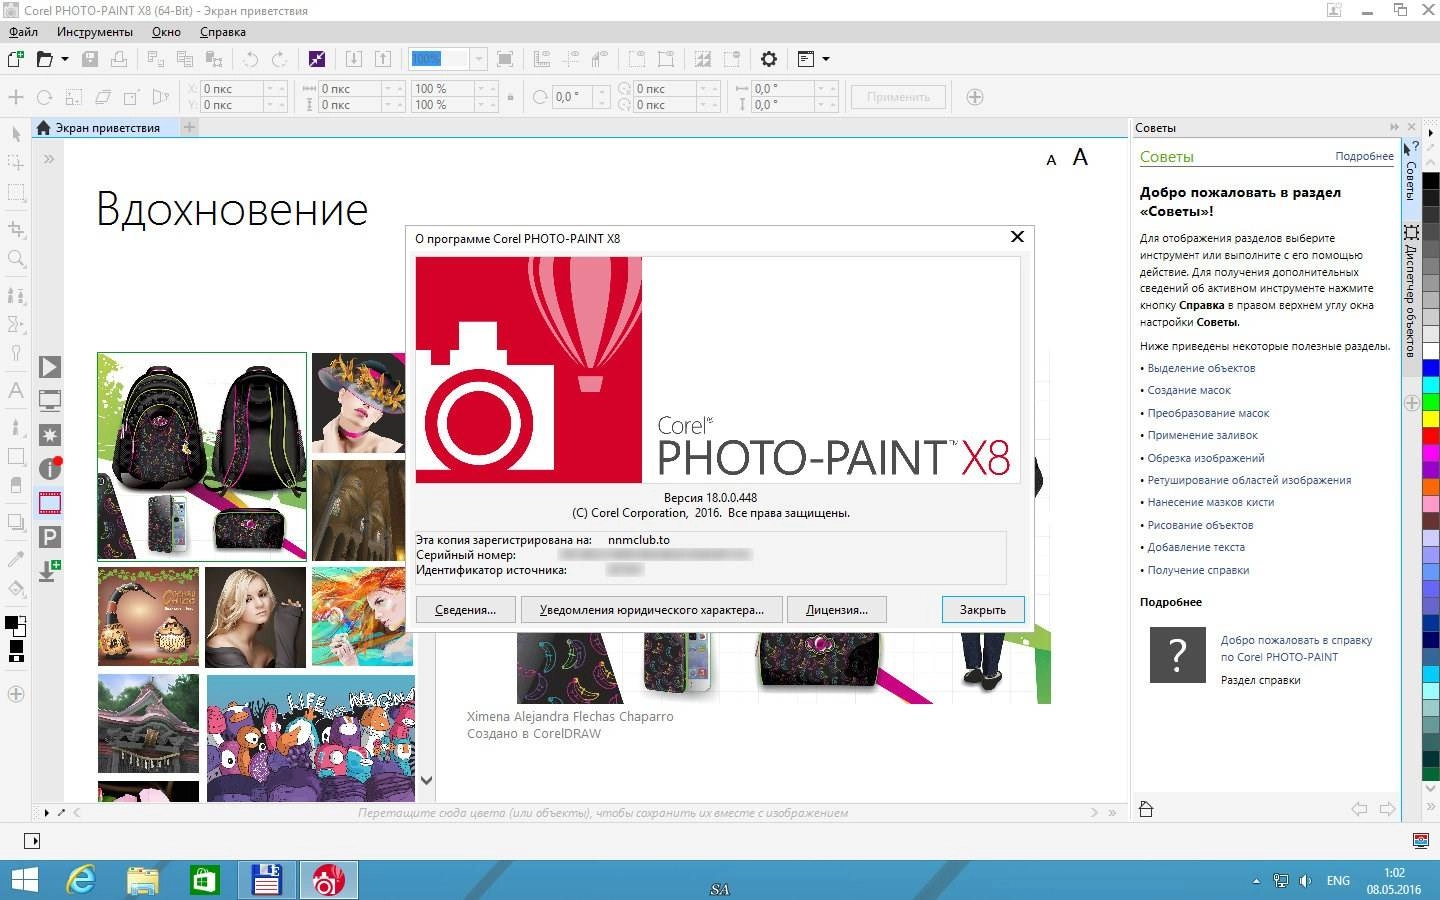Click Уведомления юридического характера... button

(x=651, y=610)
